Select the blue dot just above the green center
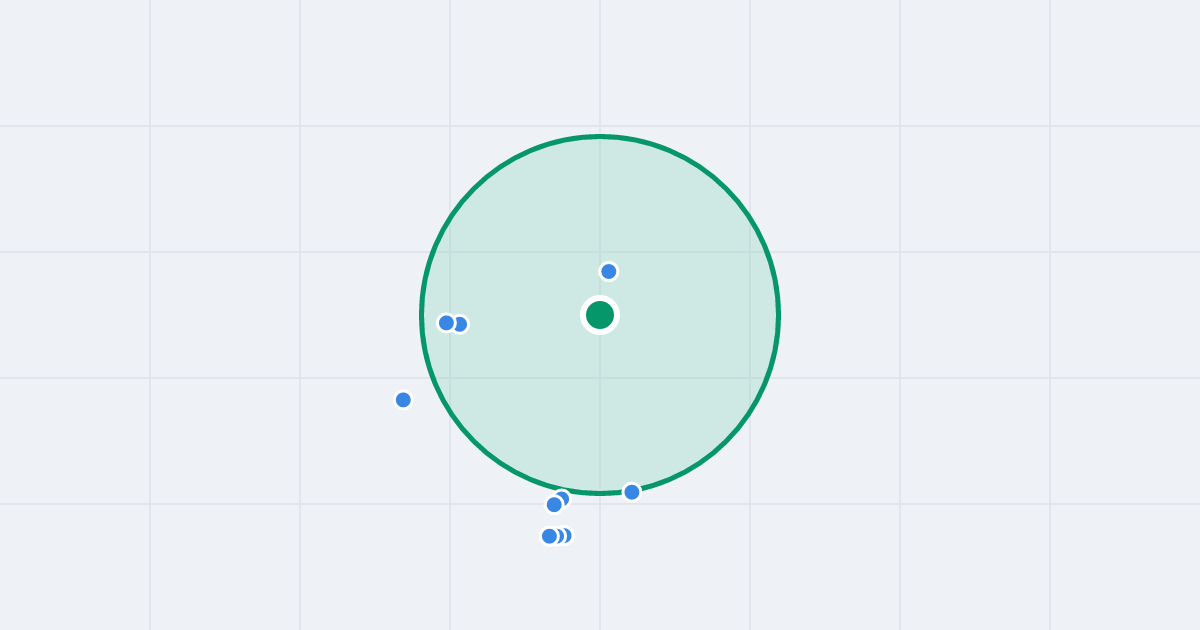The image size is (1200, 630). pos(609,271)
